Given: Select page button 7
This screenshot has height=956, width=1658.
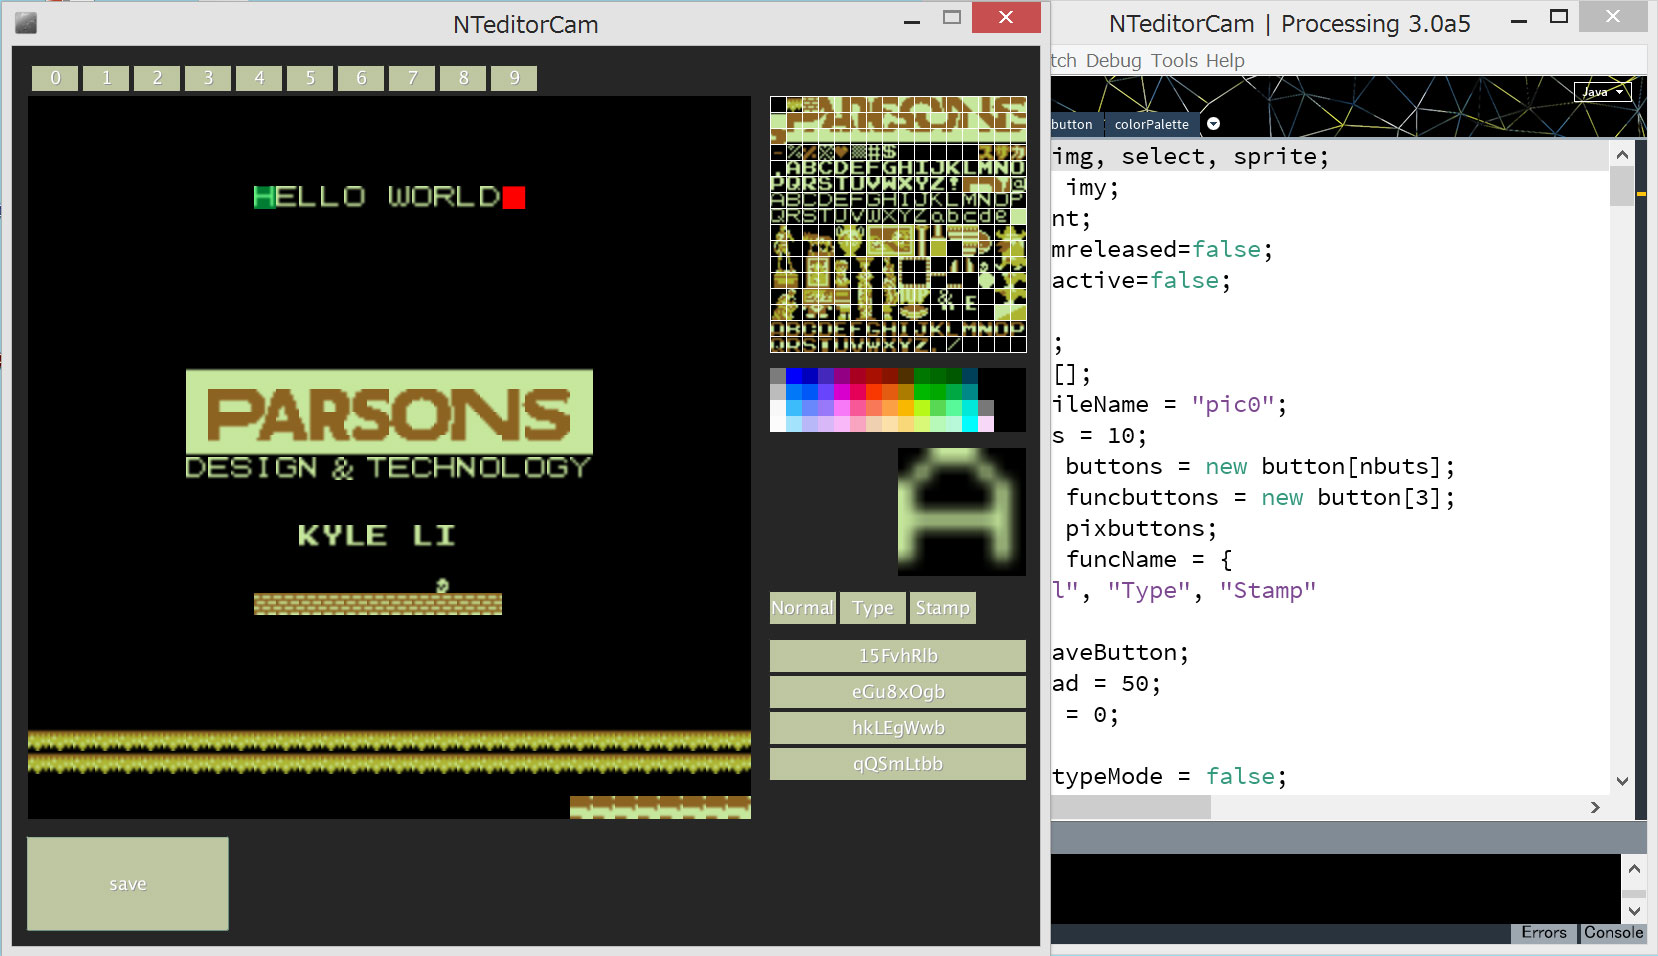Looking at the screenshot, I should 412,78.
